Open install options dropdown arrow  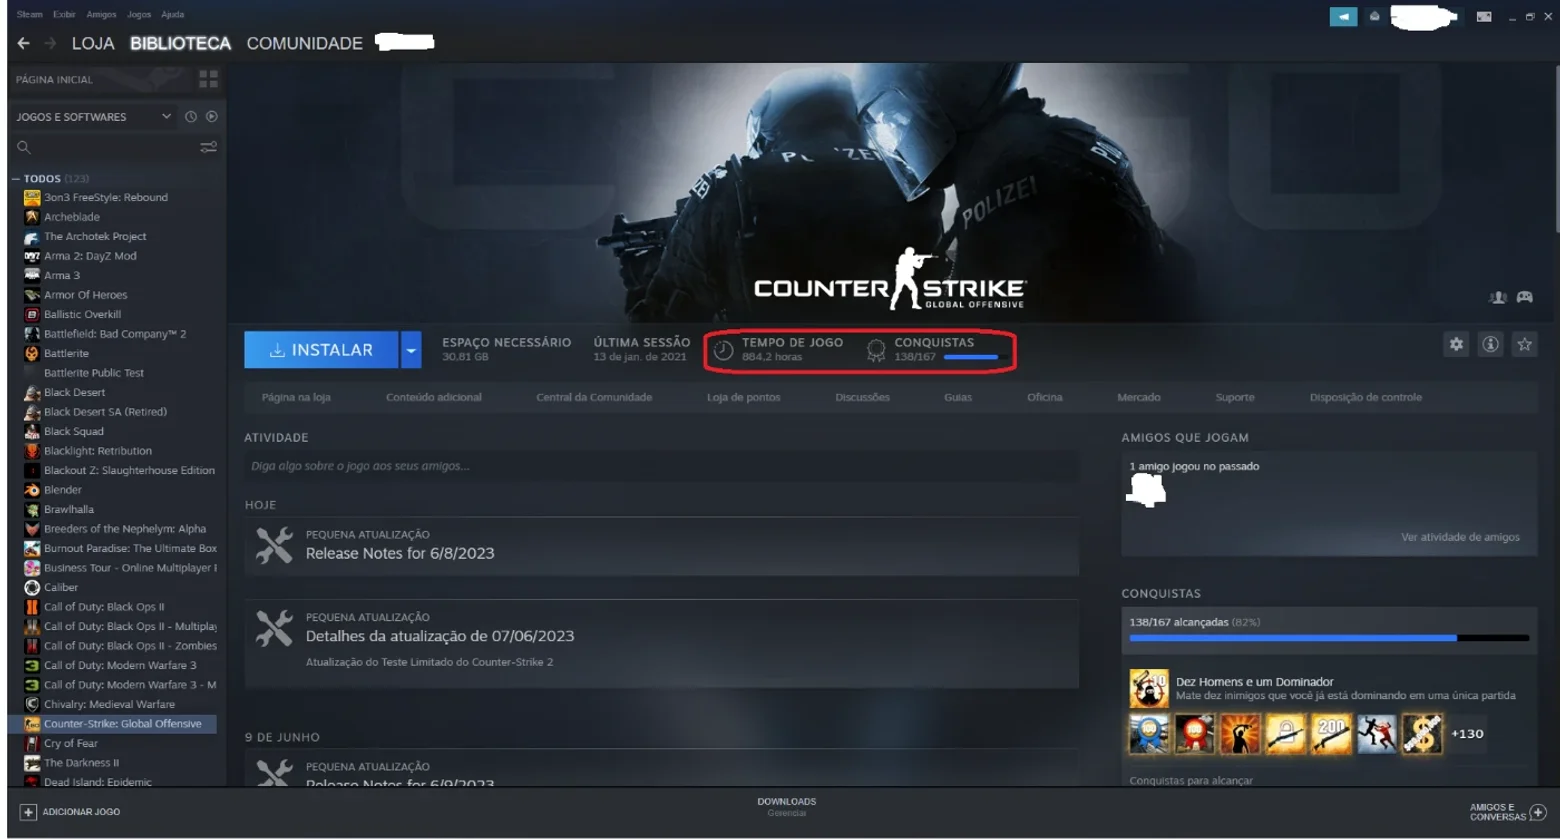[x=410, y=350]
